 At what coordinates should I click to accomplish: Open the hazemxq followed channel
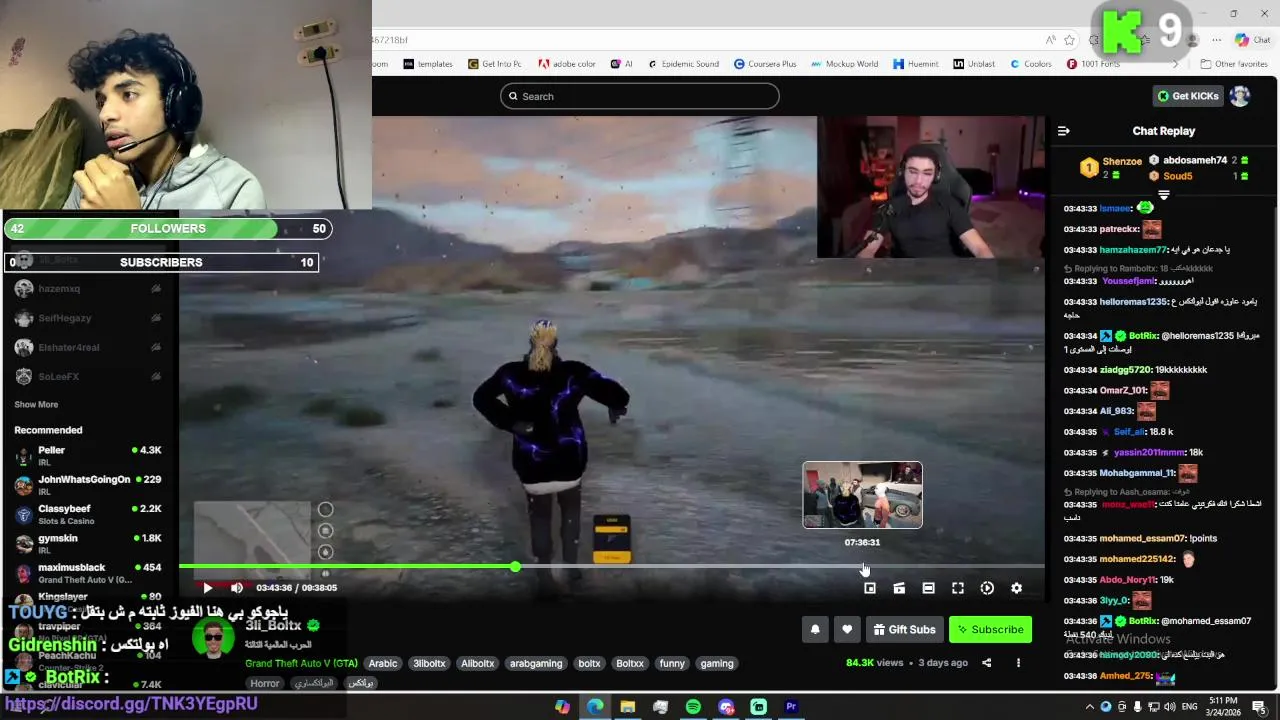tap(88, 289)
